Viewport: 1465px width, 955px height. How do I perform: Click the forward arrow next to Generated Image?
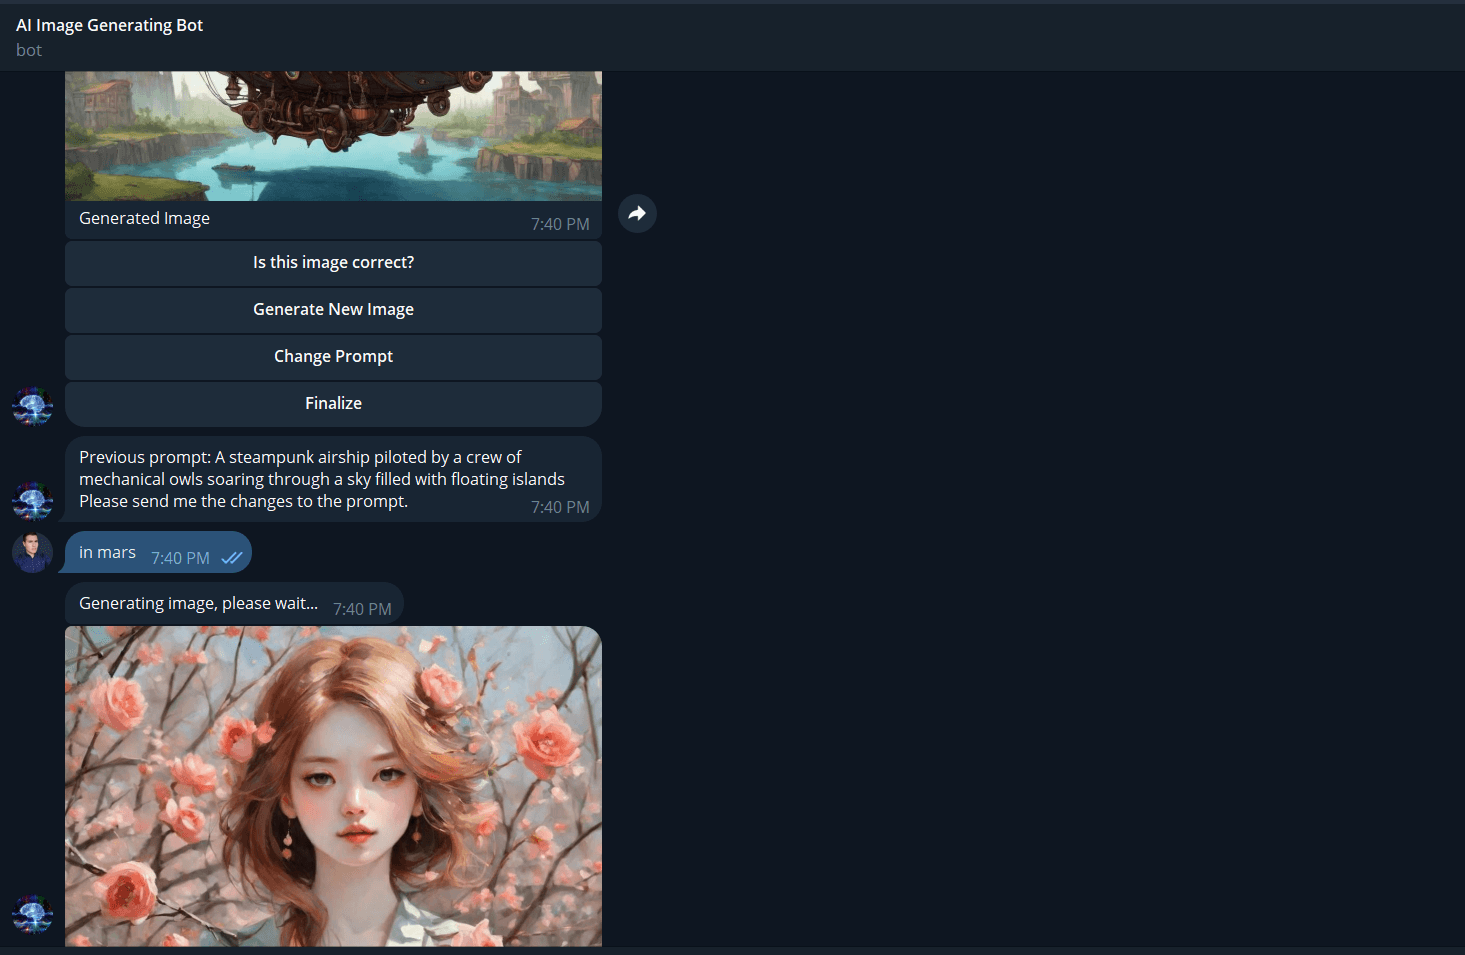point(637,213)
